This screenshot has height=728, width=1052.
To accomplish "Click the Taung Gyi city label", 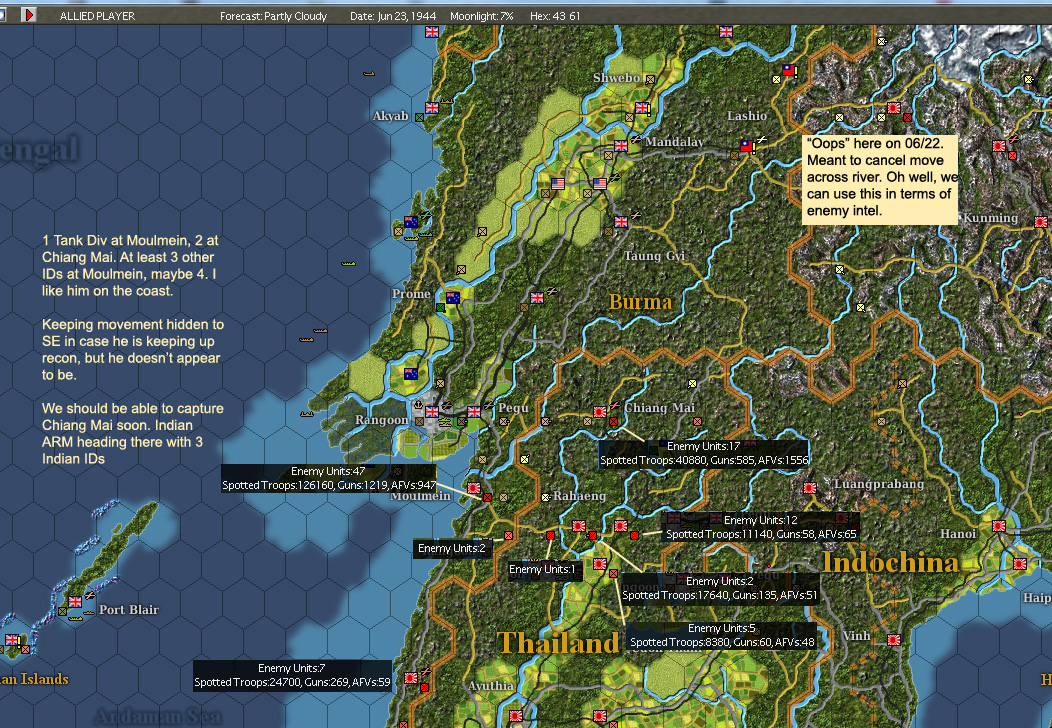I will 655,256.
